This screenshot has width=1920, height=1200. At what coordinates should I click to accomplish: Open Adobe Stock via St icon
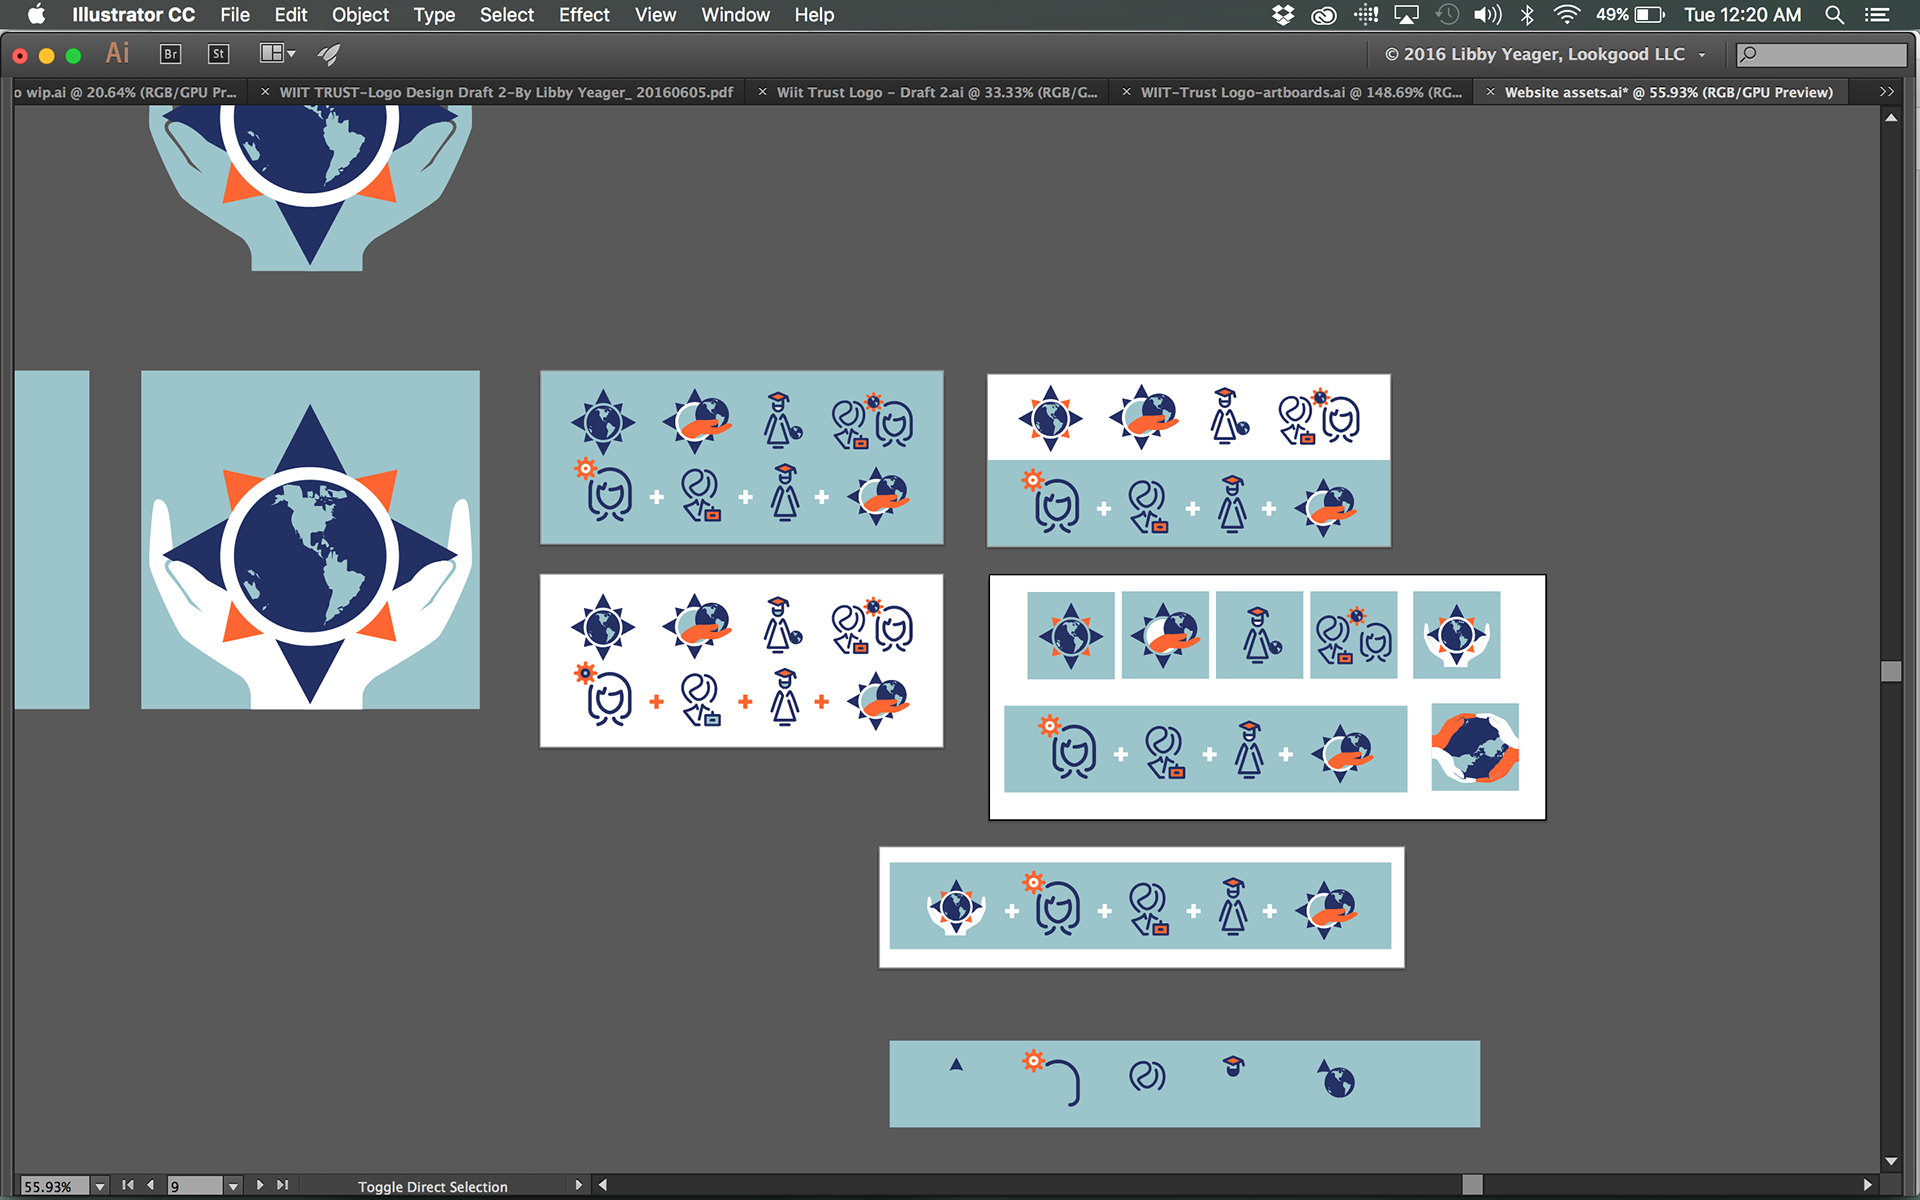[218, 54]
